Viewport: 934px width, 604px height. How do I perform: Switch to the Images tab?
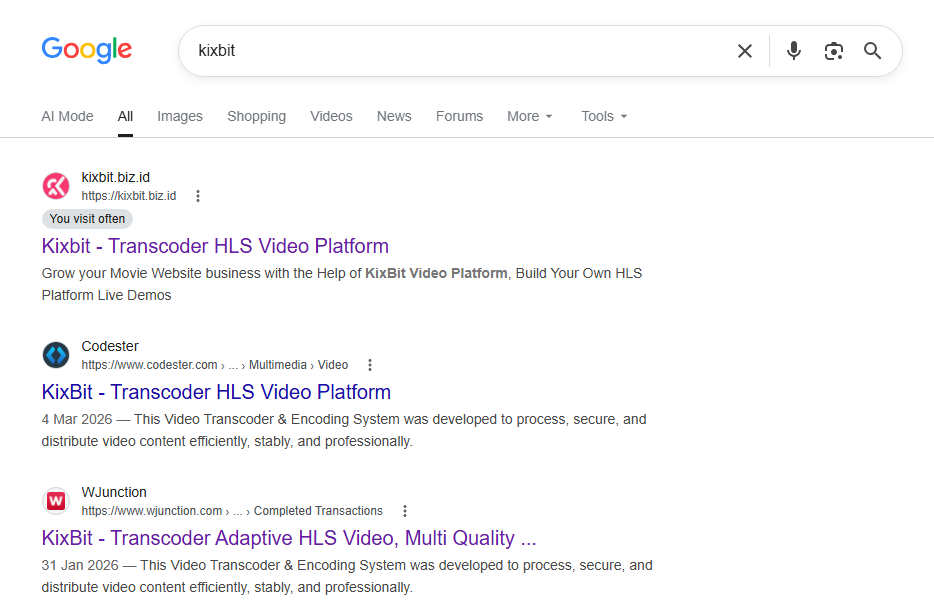tap(180, 116)
